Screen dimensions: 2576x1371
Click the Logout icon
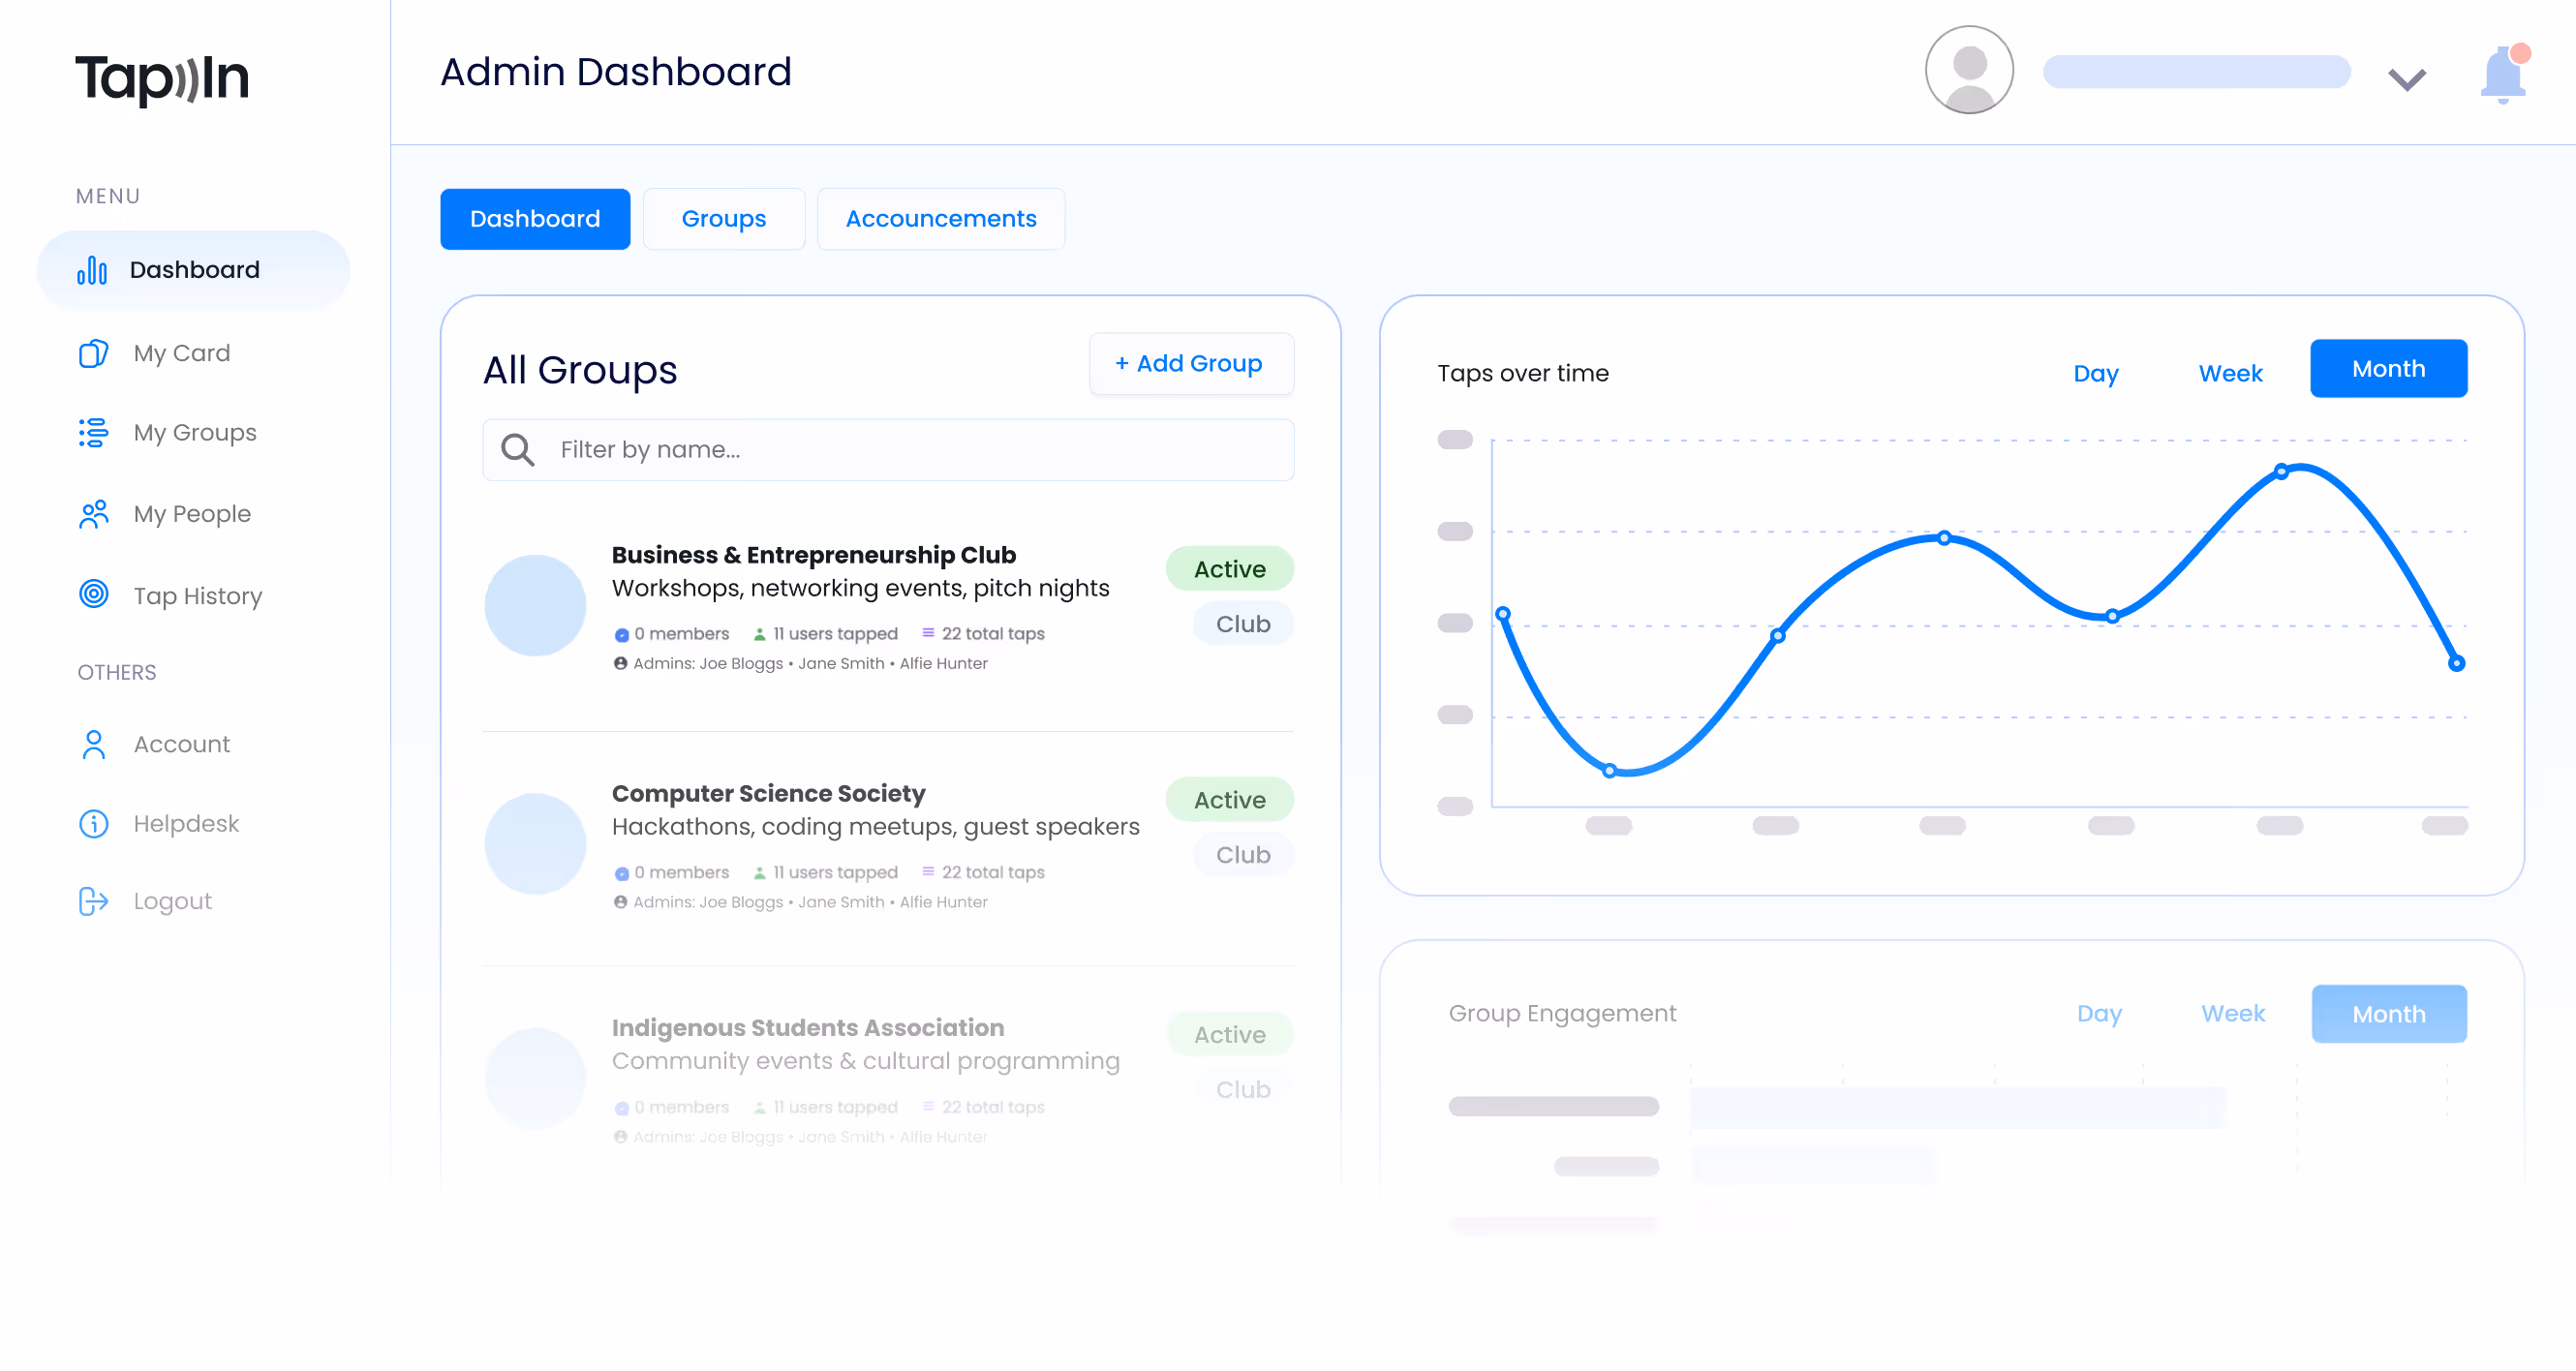click(92, 900)
